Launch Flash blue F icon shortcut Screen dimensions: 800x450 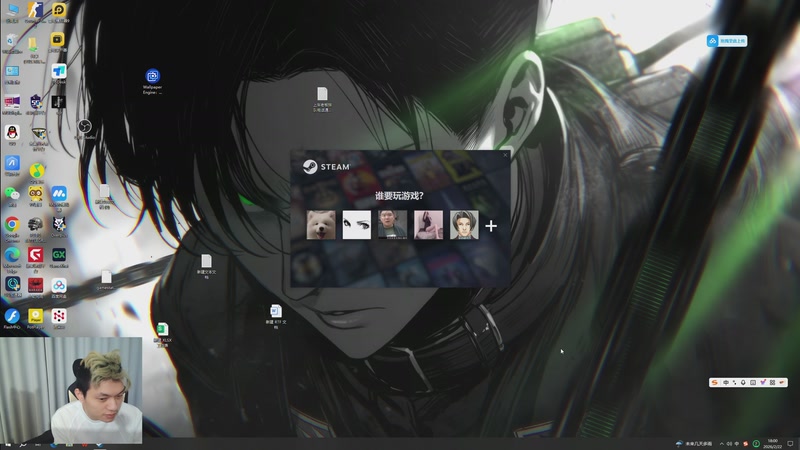tap(12, 318)
